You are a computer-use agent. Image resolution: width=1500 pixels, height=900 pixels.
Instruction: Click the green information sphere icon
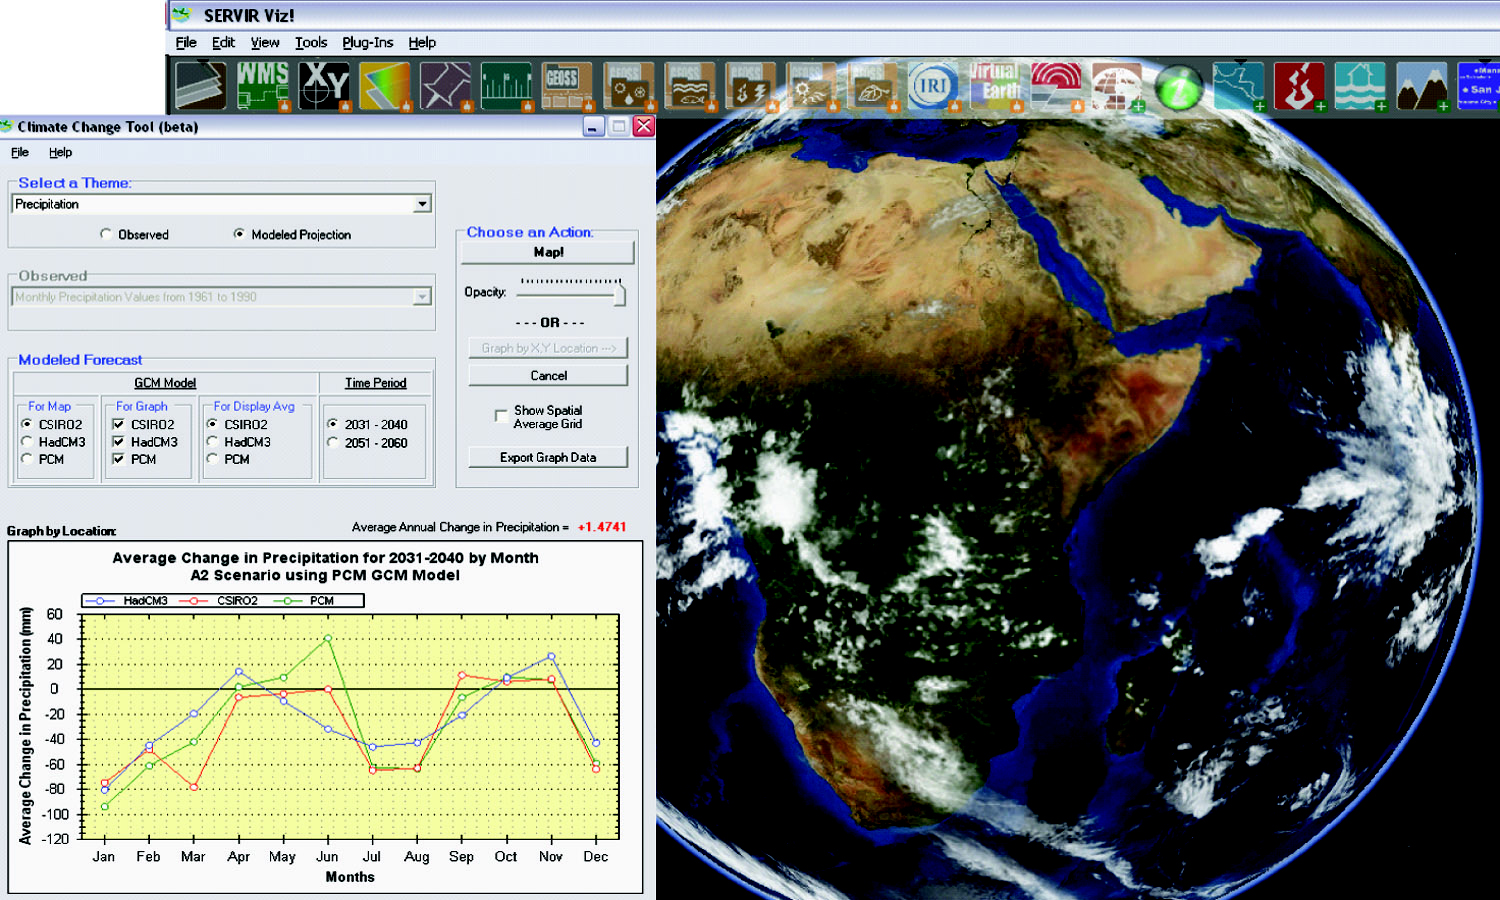(1178, 88)
